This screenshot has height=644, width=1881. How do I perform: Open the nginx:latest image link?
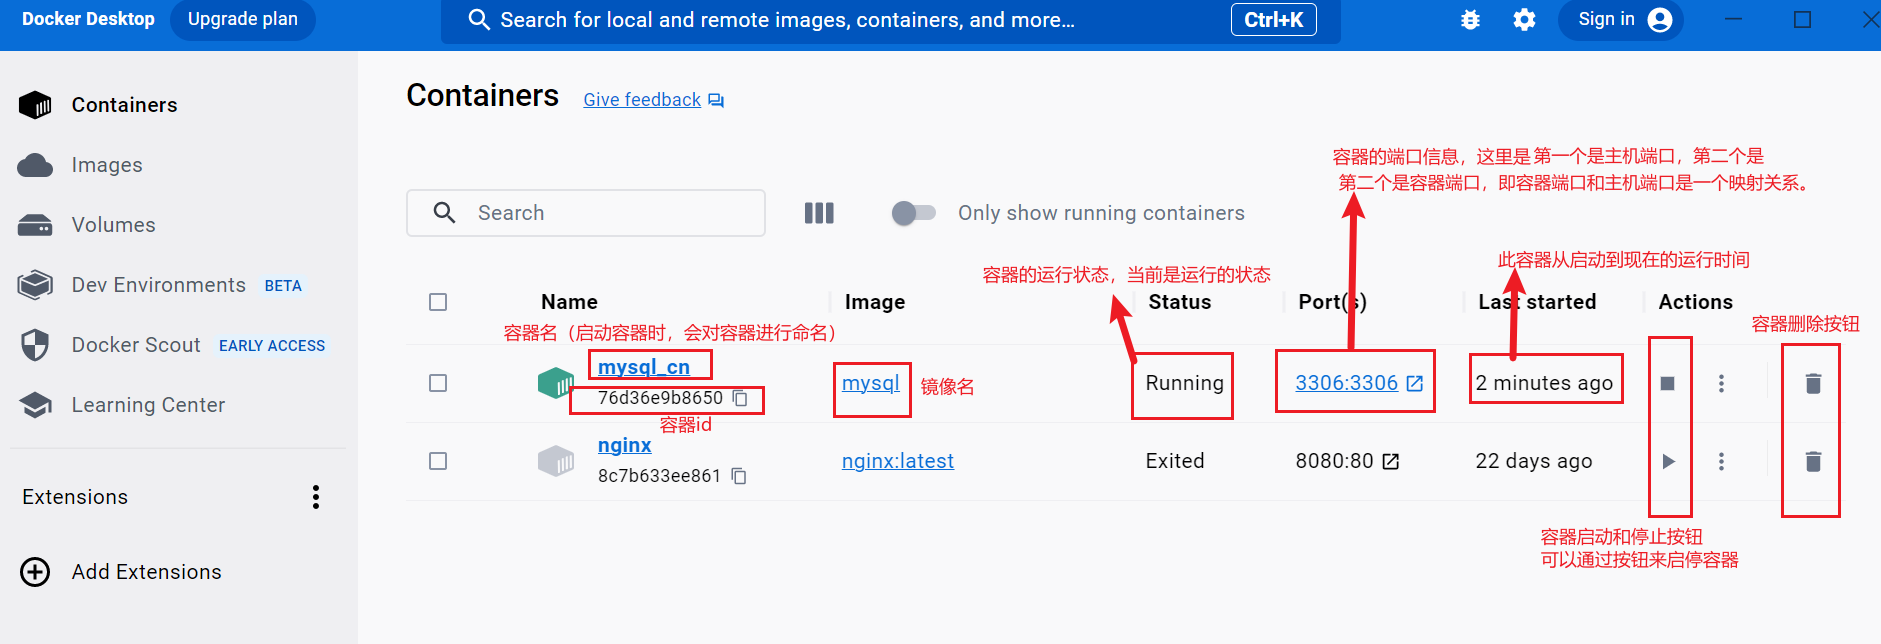click(x=898, y=461)
